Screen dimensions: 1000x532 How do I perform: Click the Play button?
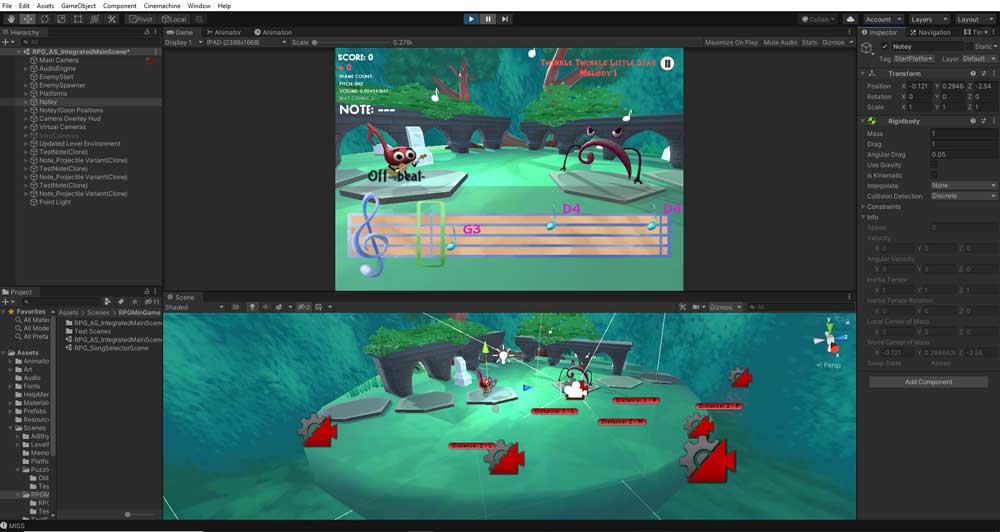[x=471, y=19]
